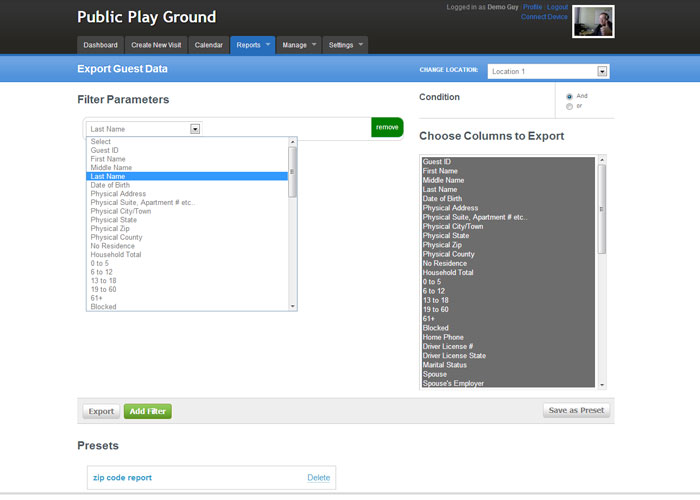Choose Middle Name in filter dropdown list
700x500 pixels.
pos(187,168)
